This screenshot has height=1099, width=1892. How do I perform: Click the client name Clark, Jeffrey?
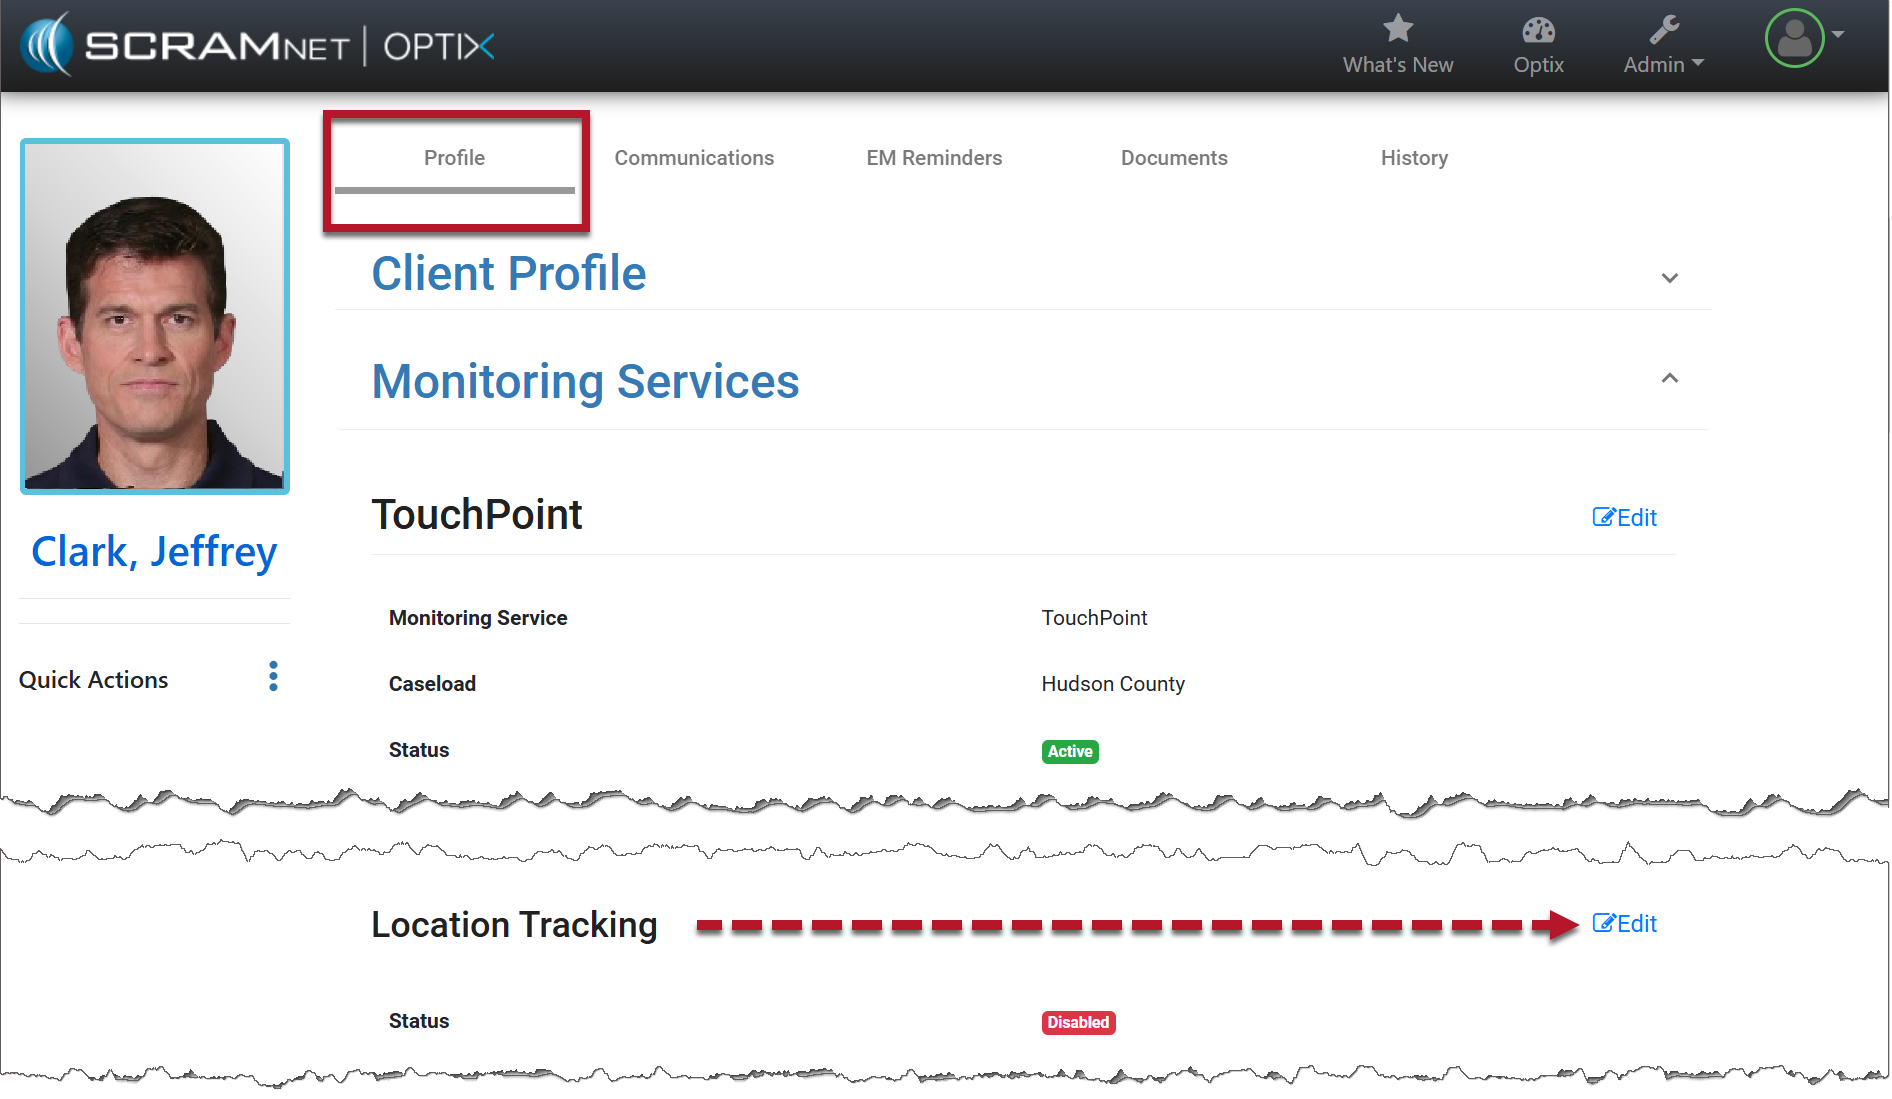point(154,551)
